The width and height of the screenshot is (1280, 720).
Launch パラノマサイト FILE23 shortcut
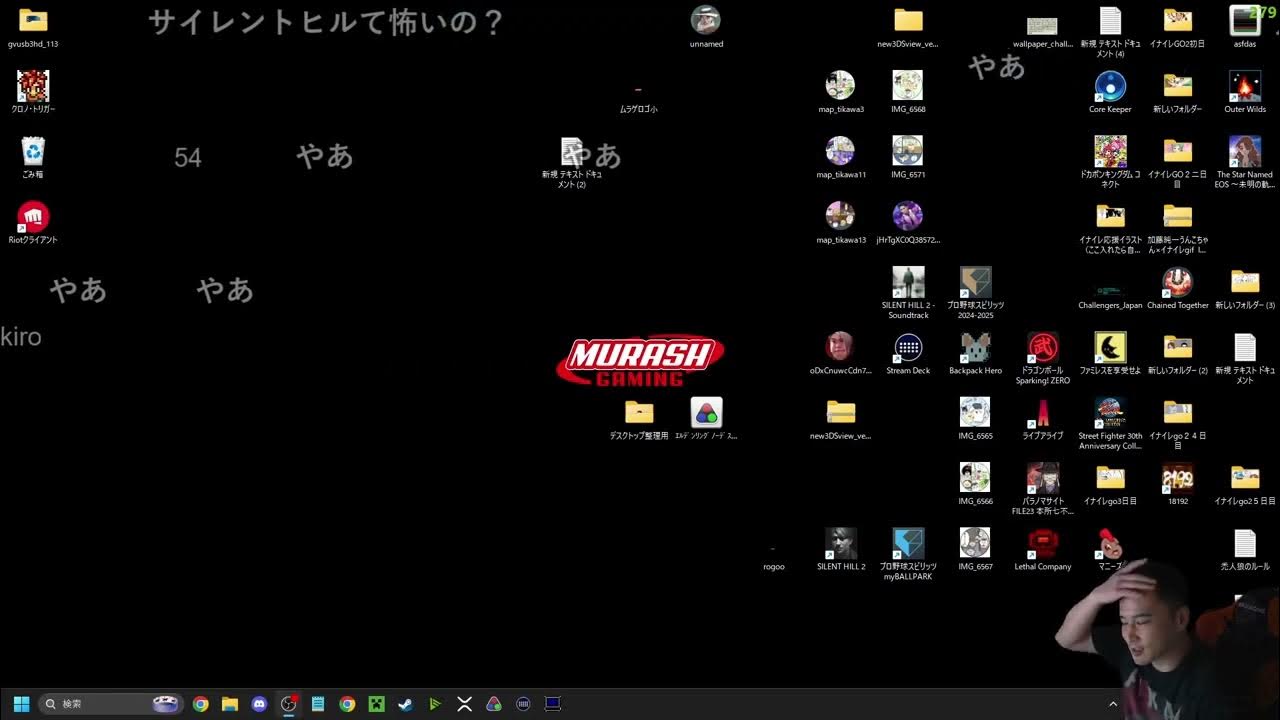pos(1043,478)
